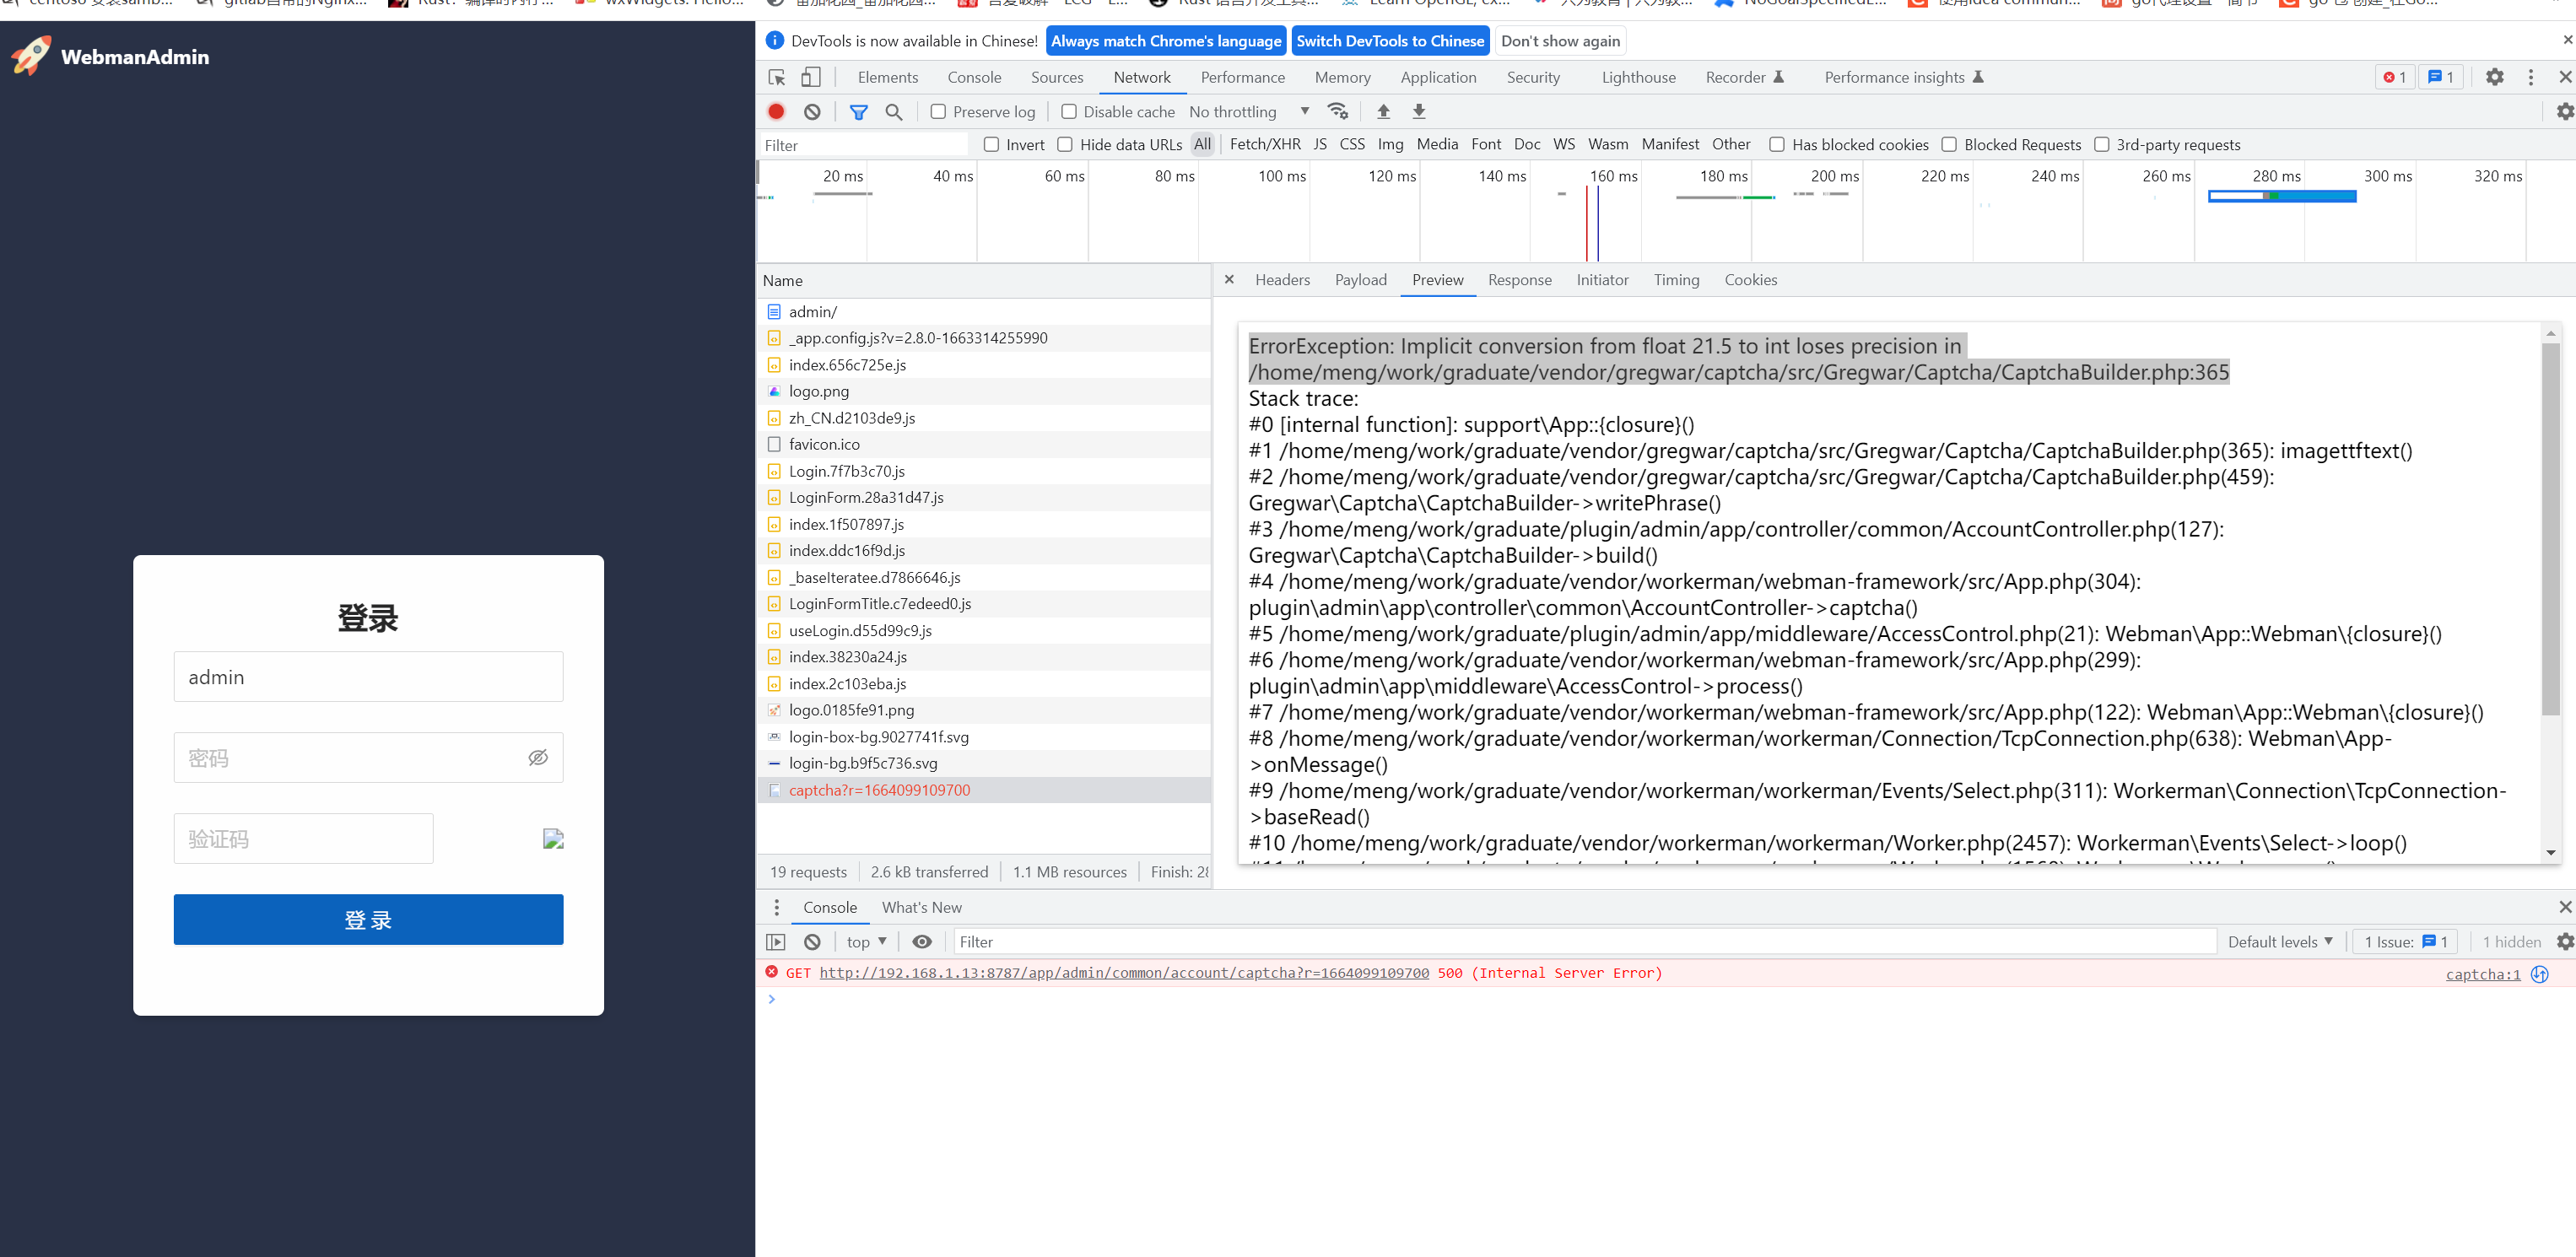
Task: Enable the Disable cache checkbox
Action: point(1069,111)
